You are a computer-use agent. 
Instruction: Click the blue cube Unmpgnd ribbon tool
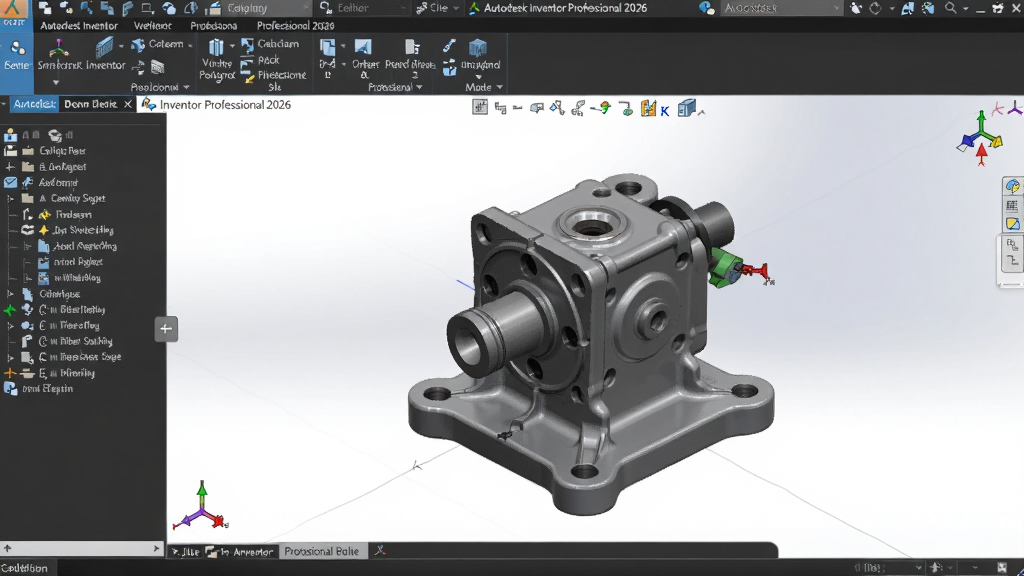(479, 54)
